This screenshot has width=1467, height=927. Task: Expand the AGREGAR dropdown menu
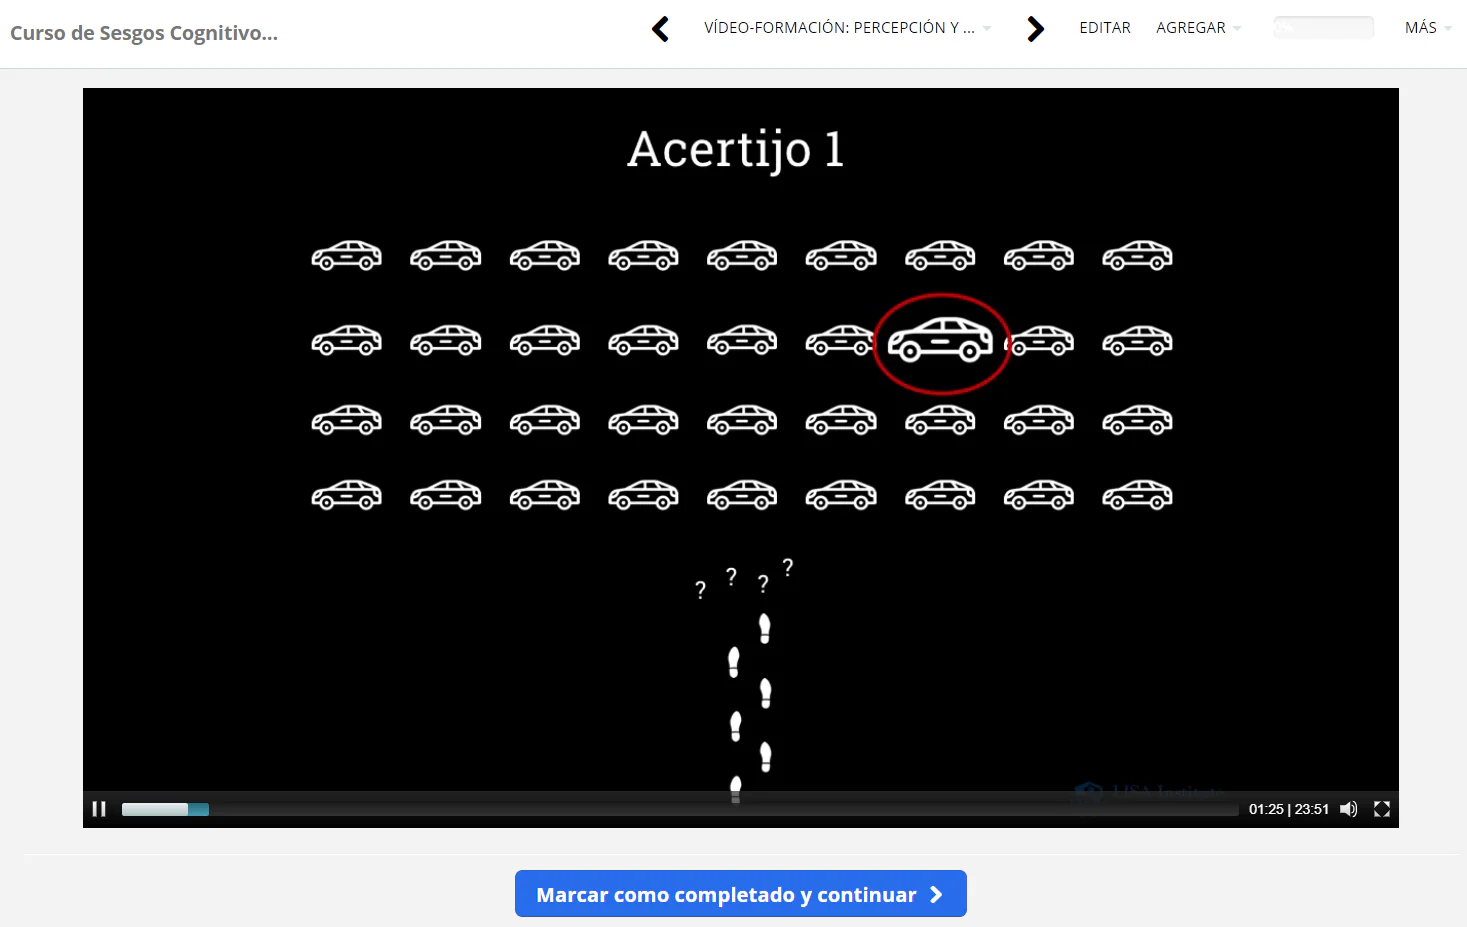1198,28
